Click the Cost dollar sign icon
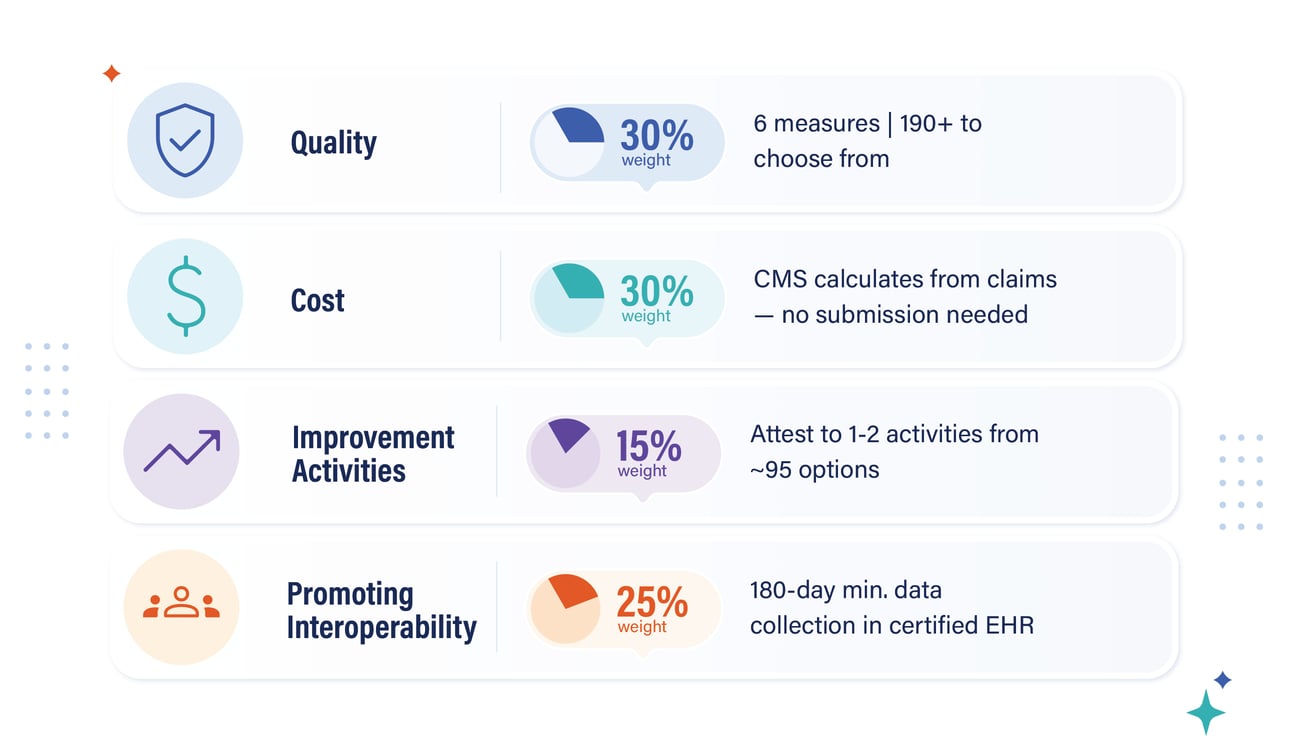 pos(185,297)
